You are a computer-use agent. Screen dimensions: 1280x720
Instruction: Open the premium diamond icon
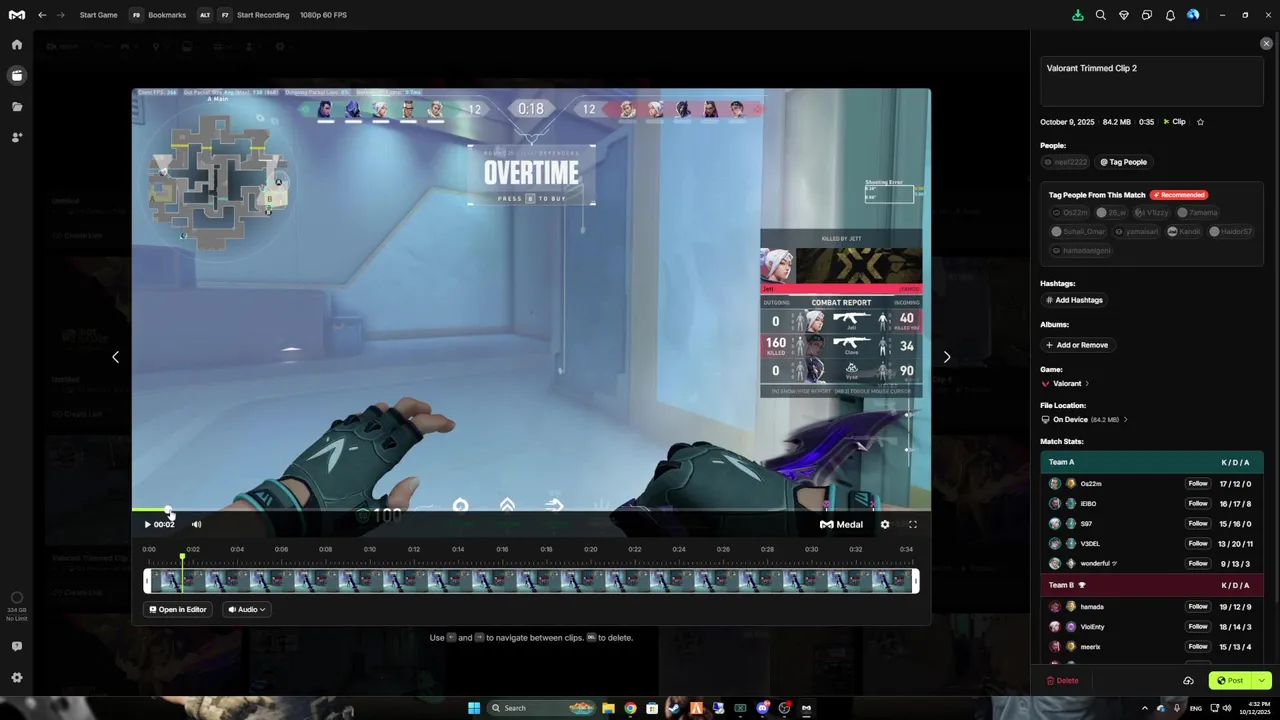[1124, 15]
